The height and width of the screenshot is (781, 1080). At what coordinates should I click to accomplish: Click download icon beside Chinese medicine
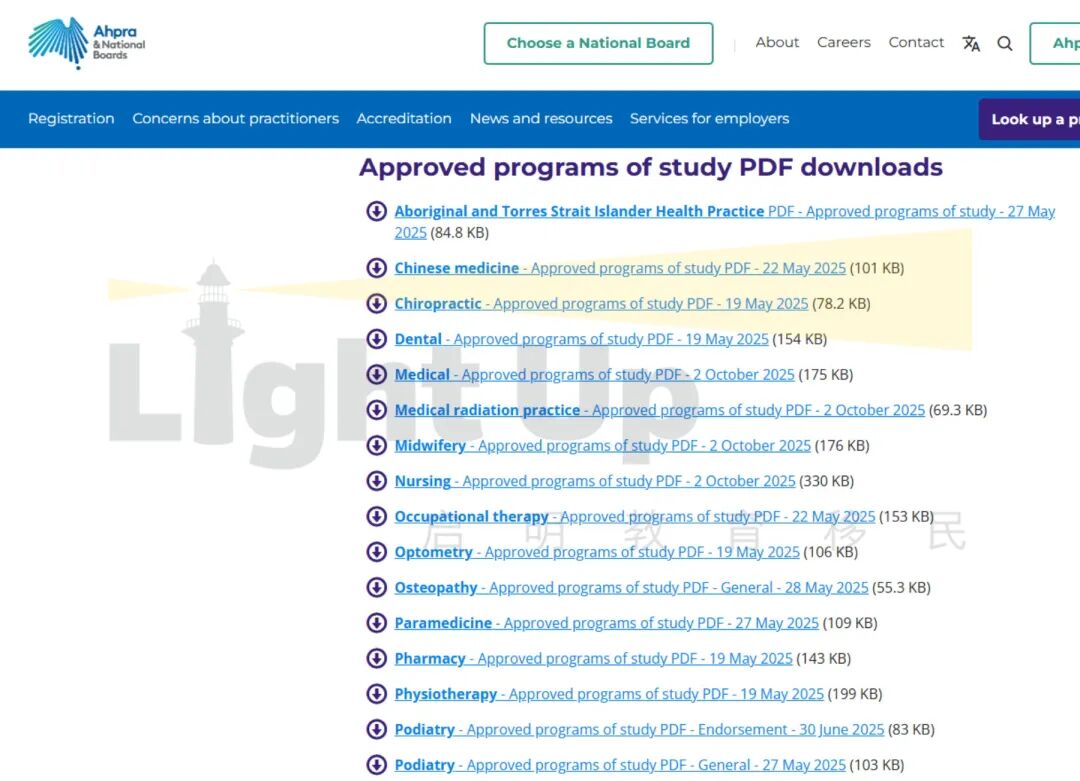[376, 268]
